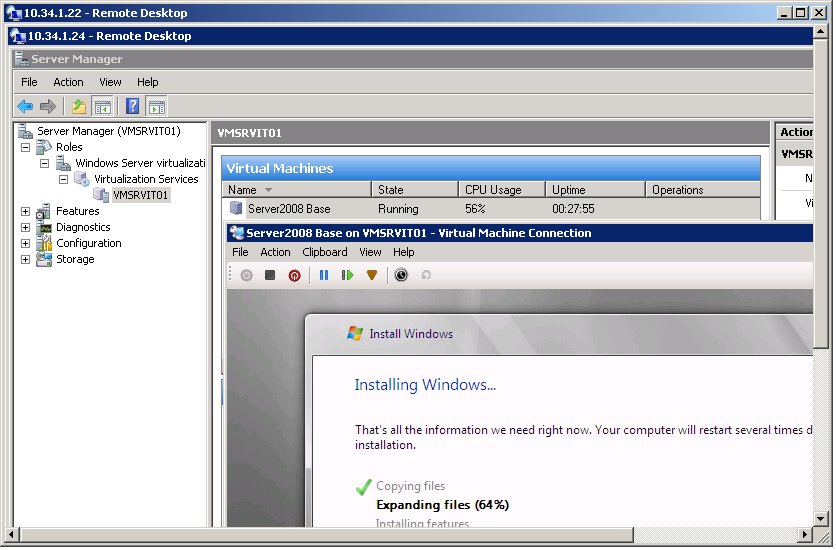This screenshot has width=836, height=550.
Task: Click the horizontal scrollbar thumb
Action: [x=326, y=534]
